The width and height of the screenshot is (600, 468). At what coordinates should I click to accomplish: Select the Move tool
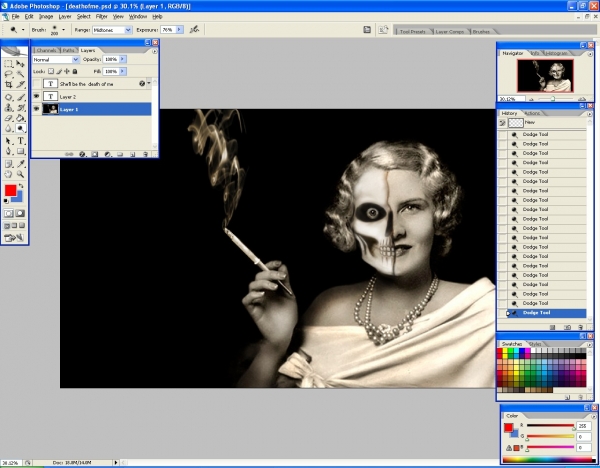(x=20, y=64)
